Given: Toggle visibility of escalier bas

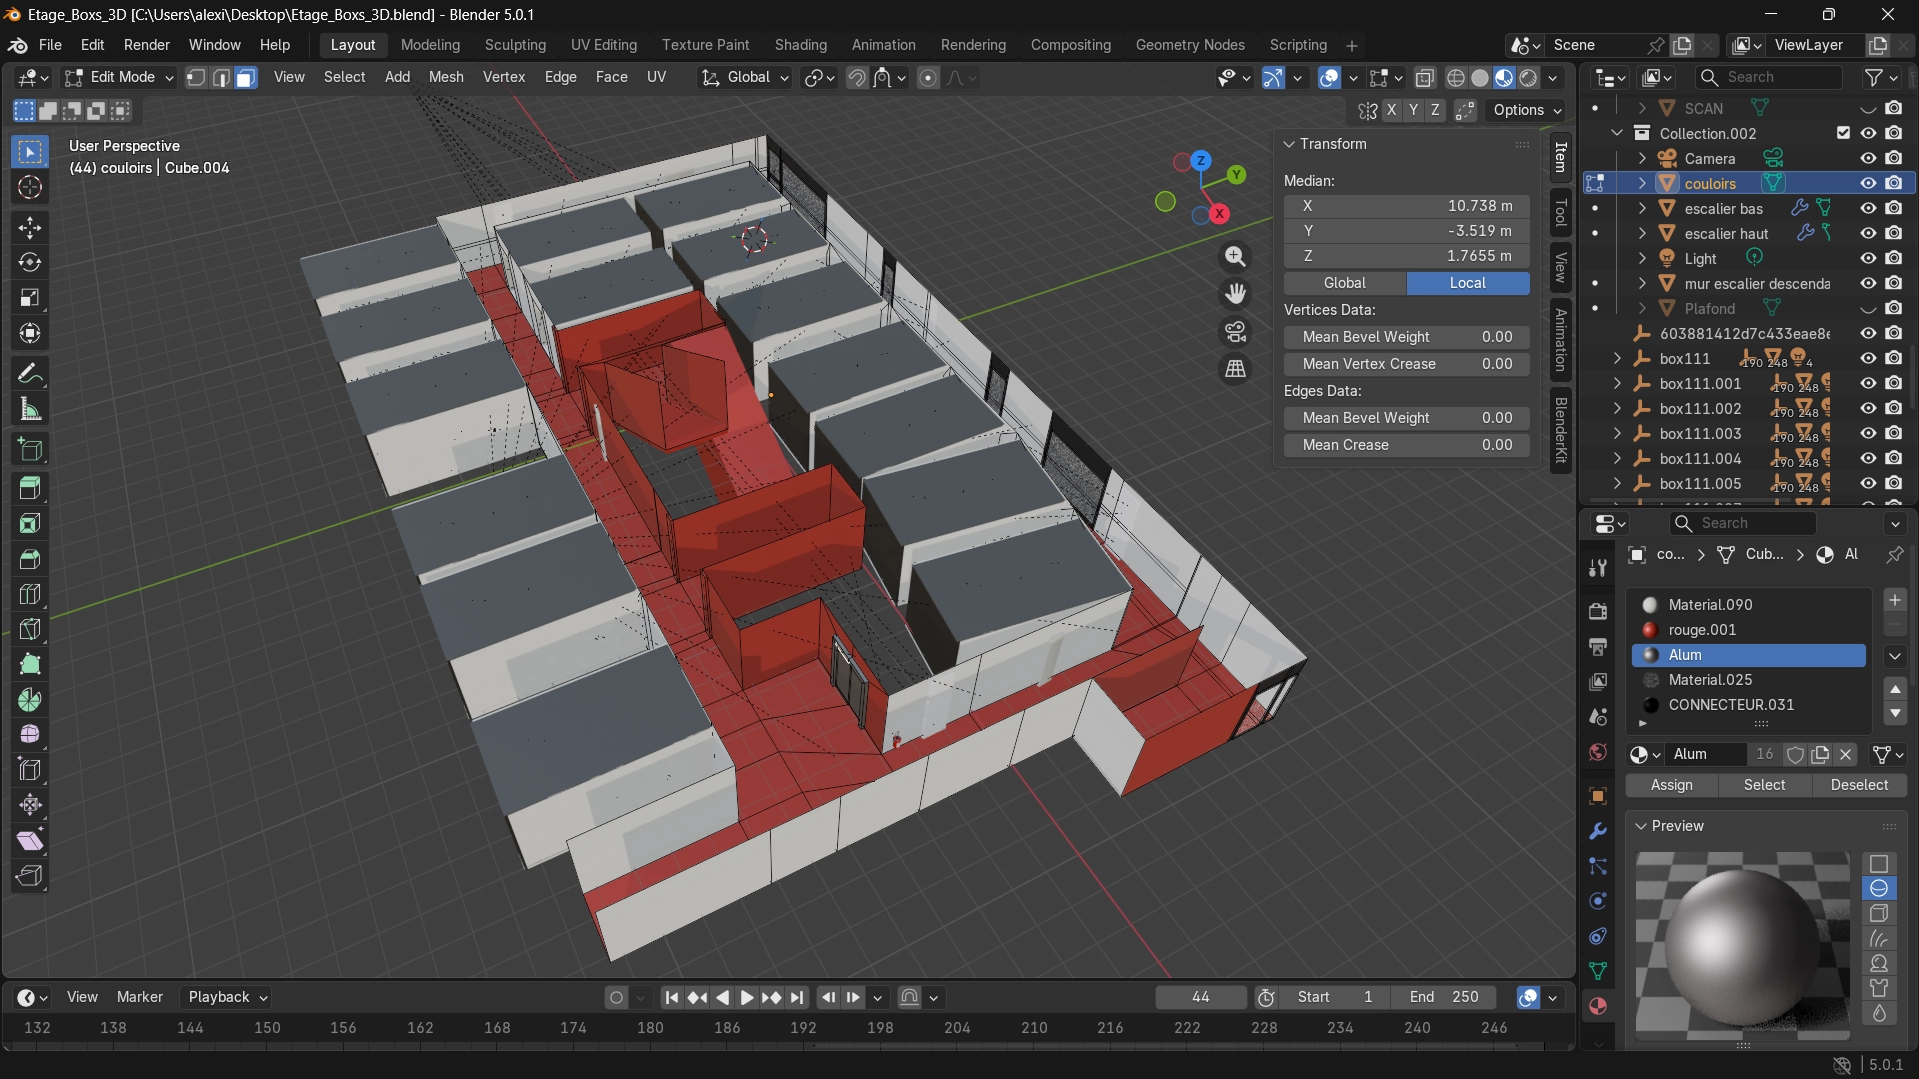Looking at the screenshot, I should coord(1867,208).
